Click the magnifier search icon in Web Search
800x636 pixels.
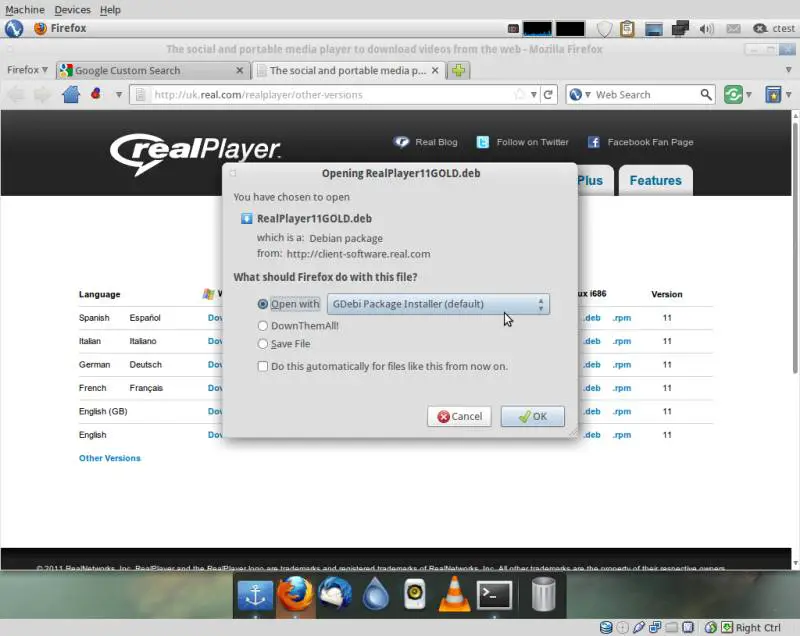706,94
